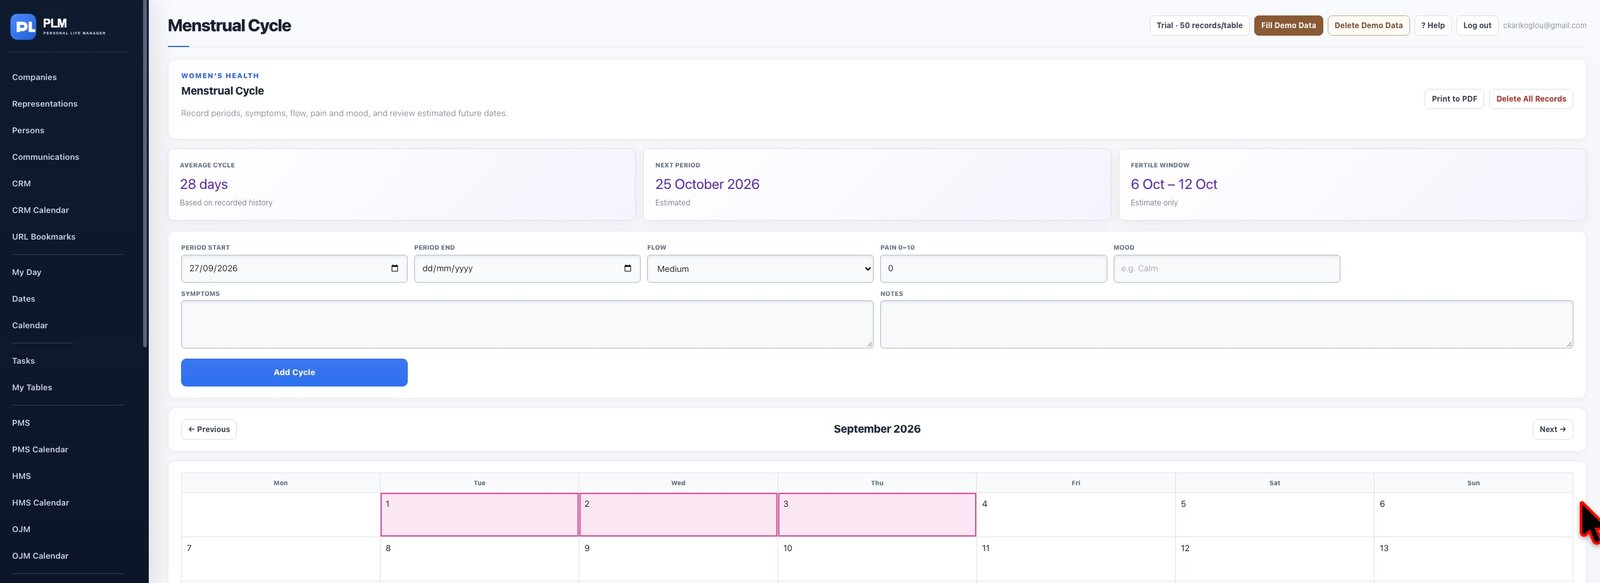Click the Add Cycle button
The height and width of the screenshot is (583, 1600).
click(294, 372)
